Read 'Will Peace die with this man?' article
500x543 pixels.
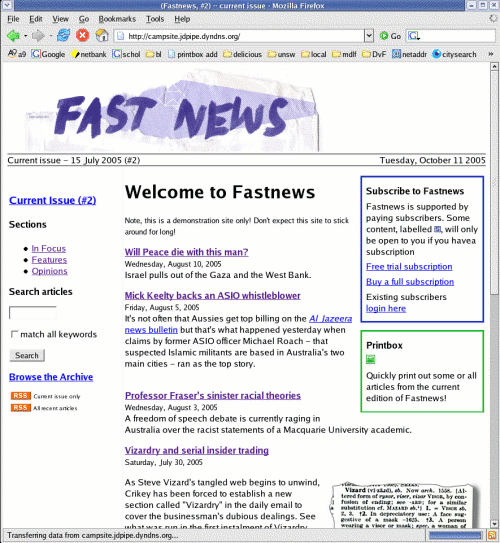tap(186, 252)
